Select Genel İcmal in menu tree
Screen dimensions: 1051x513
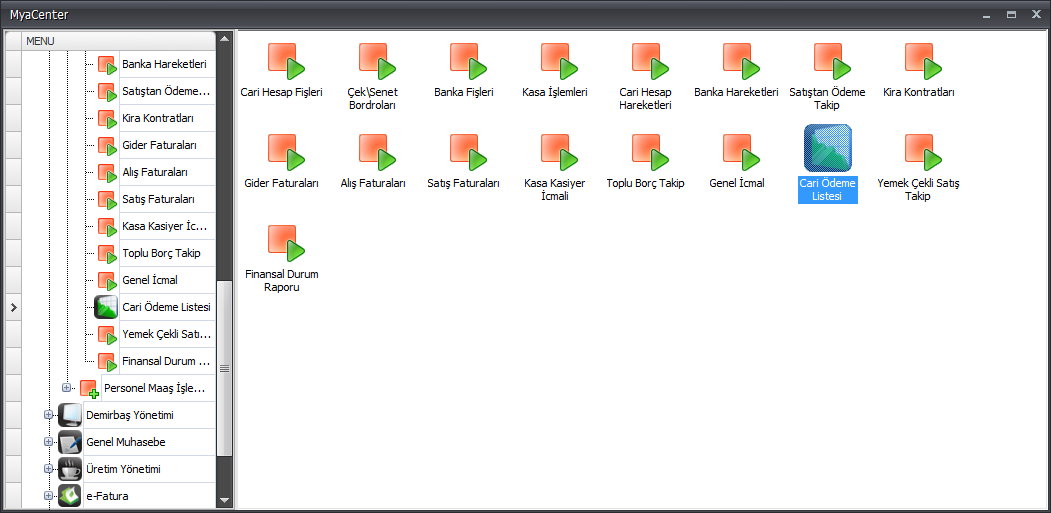pyautogui.click(x=150, y=280)
